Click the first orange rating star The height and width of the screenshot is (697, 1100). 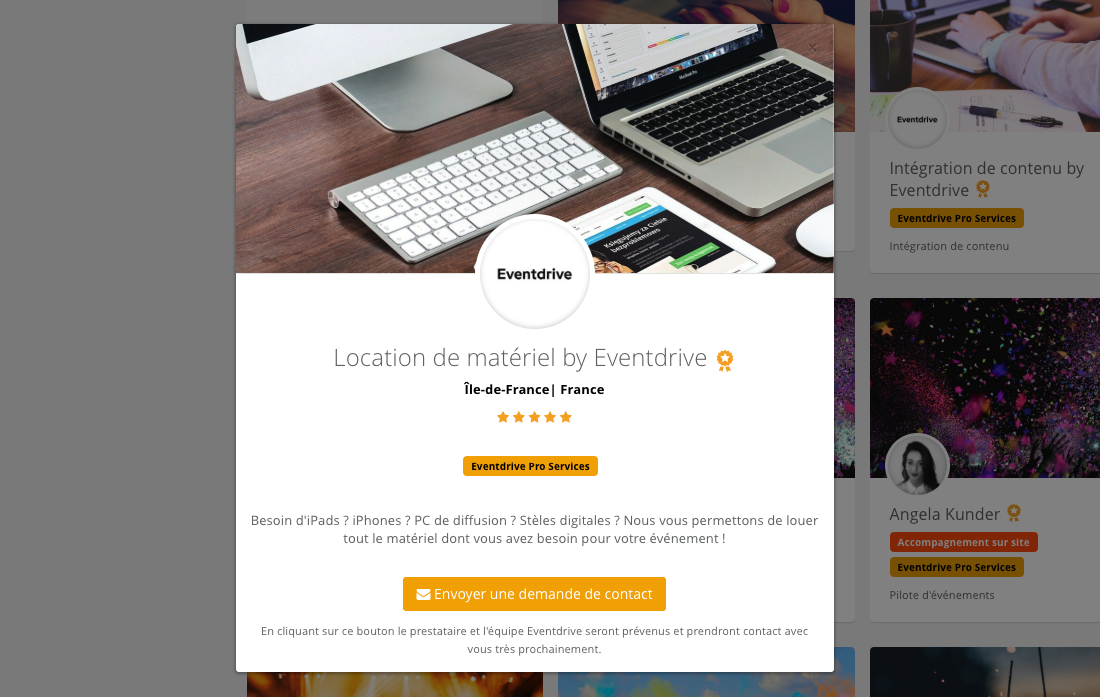[503, 417]
